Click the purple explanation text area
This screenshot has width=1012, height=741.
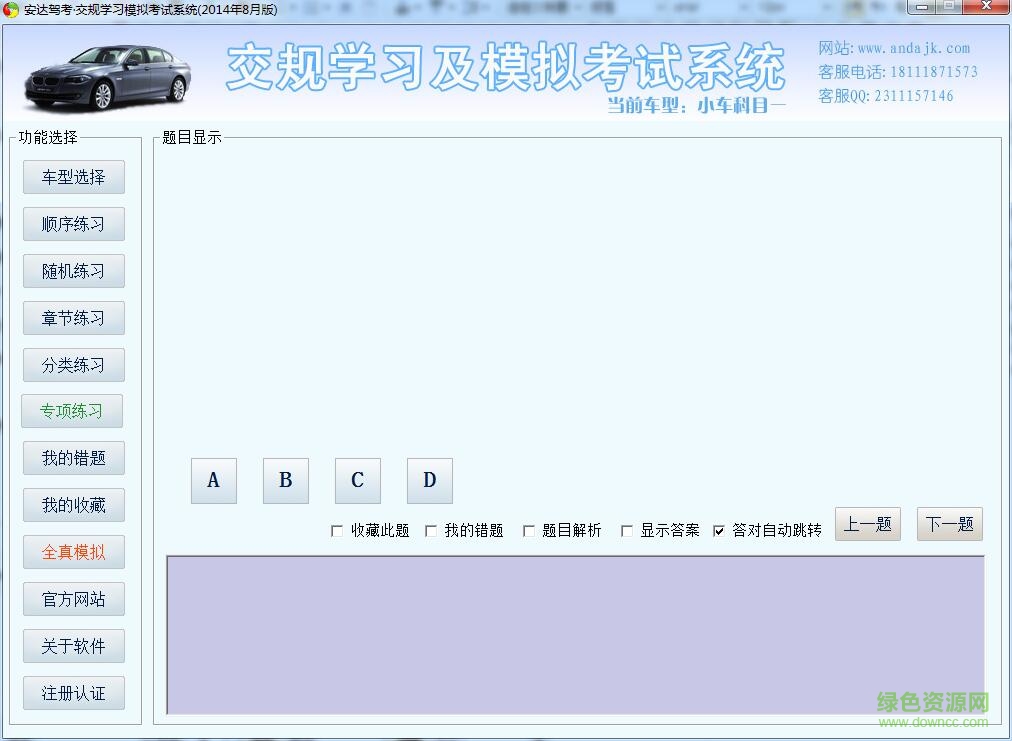[576, 635]
